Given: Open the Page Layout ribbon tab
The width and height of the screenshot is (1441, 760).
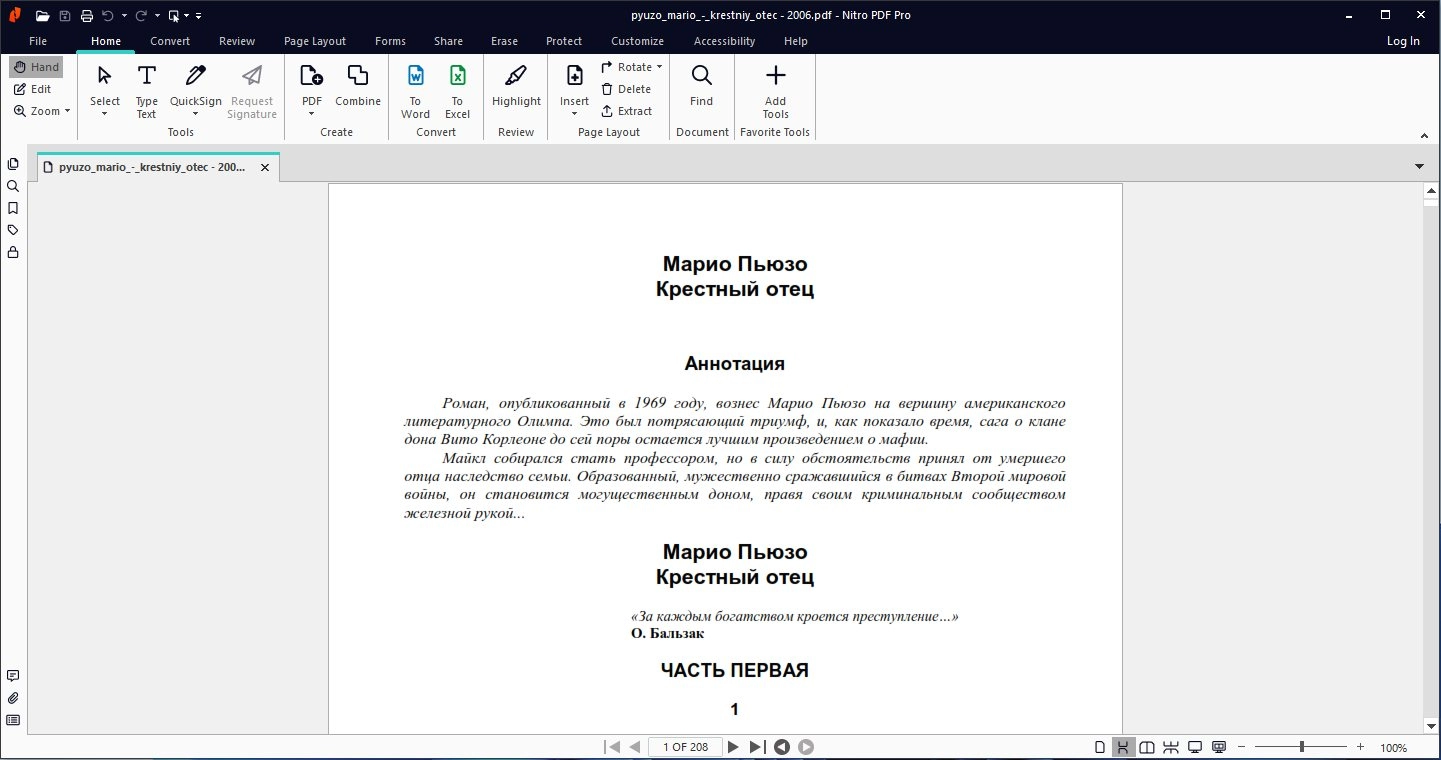Looking at the screenshot, I should point(315,41).
